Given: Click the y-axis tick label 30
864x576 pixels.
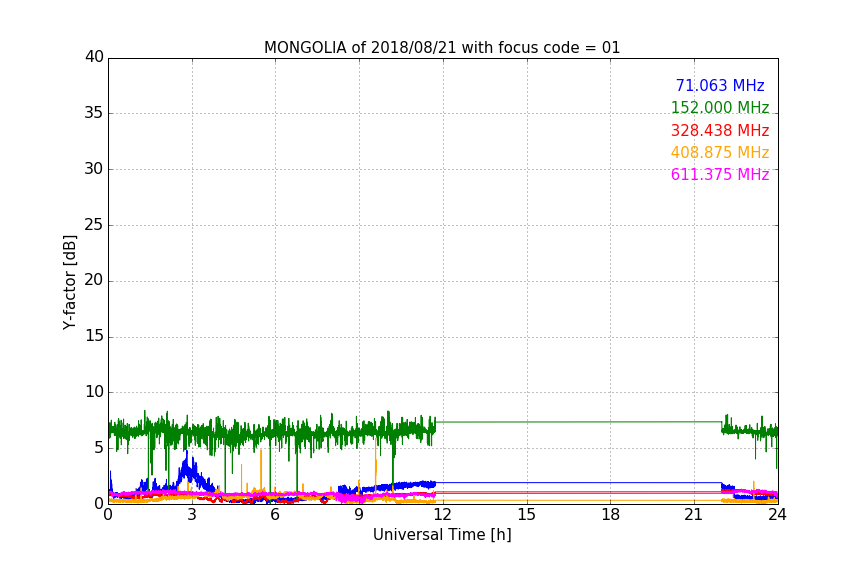Looking at the screenshot, I should [x=94, y=169].
